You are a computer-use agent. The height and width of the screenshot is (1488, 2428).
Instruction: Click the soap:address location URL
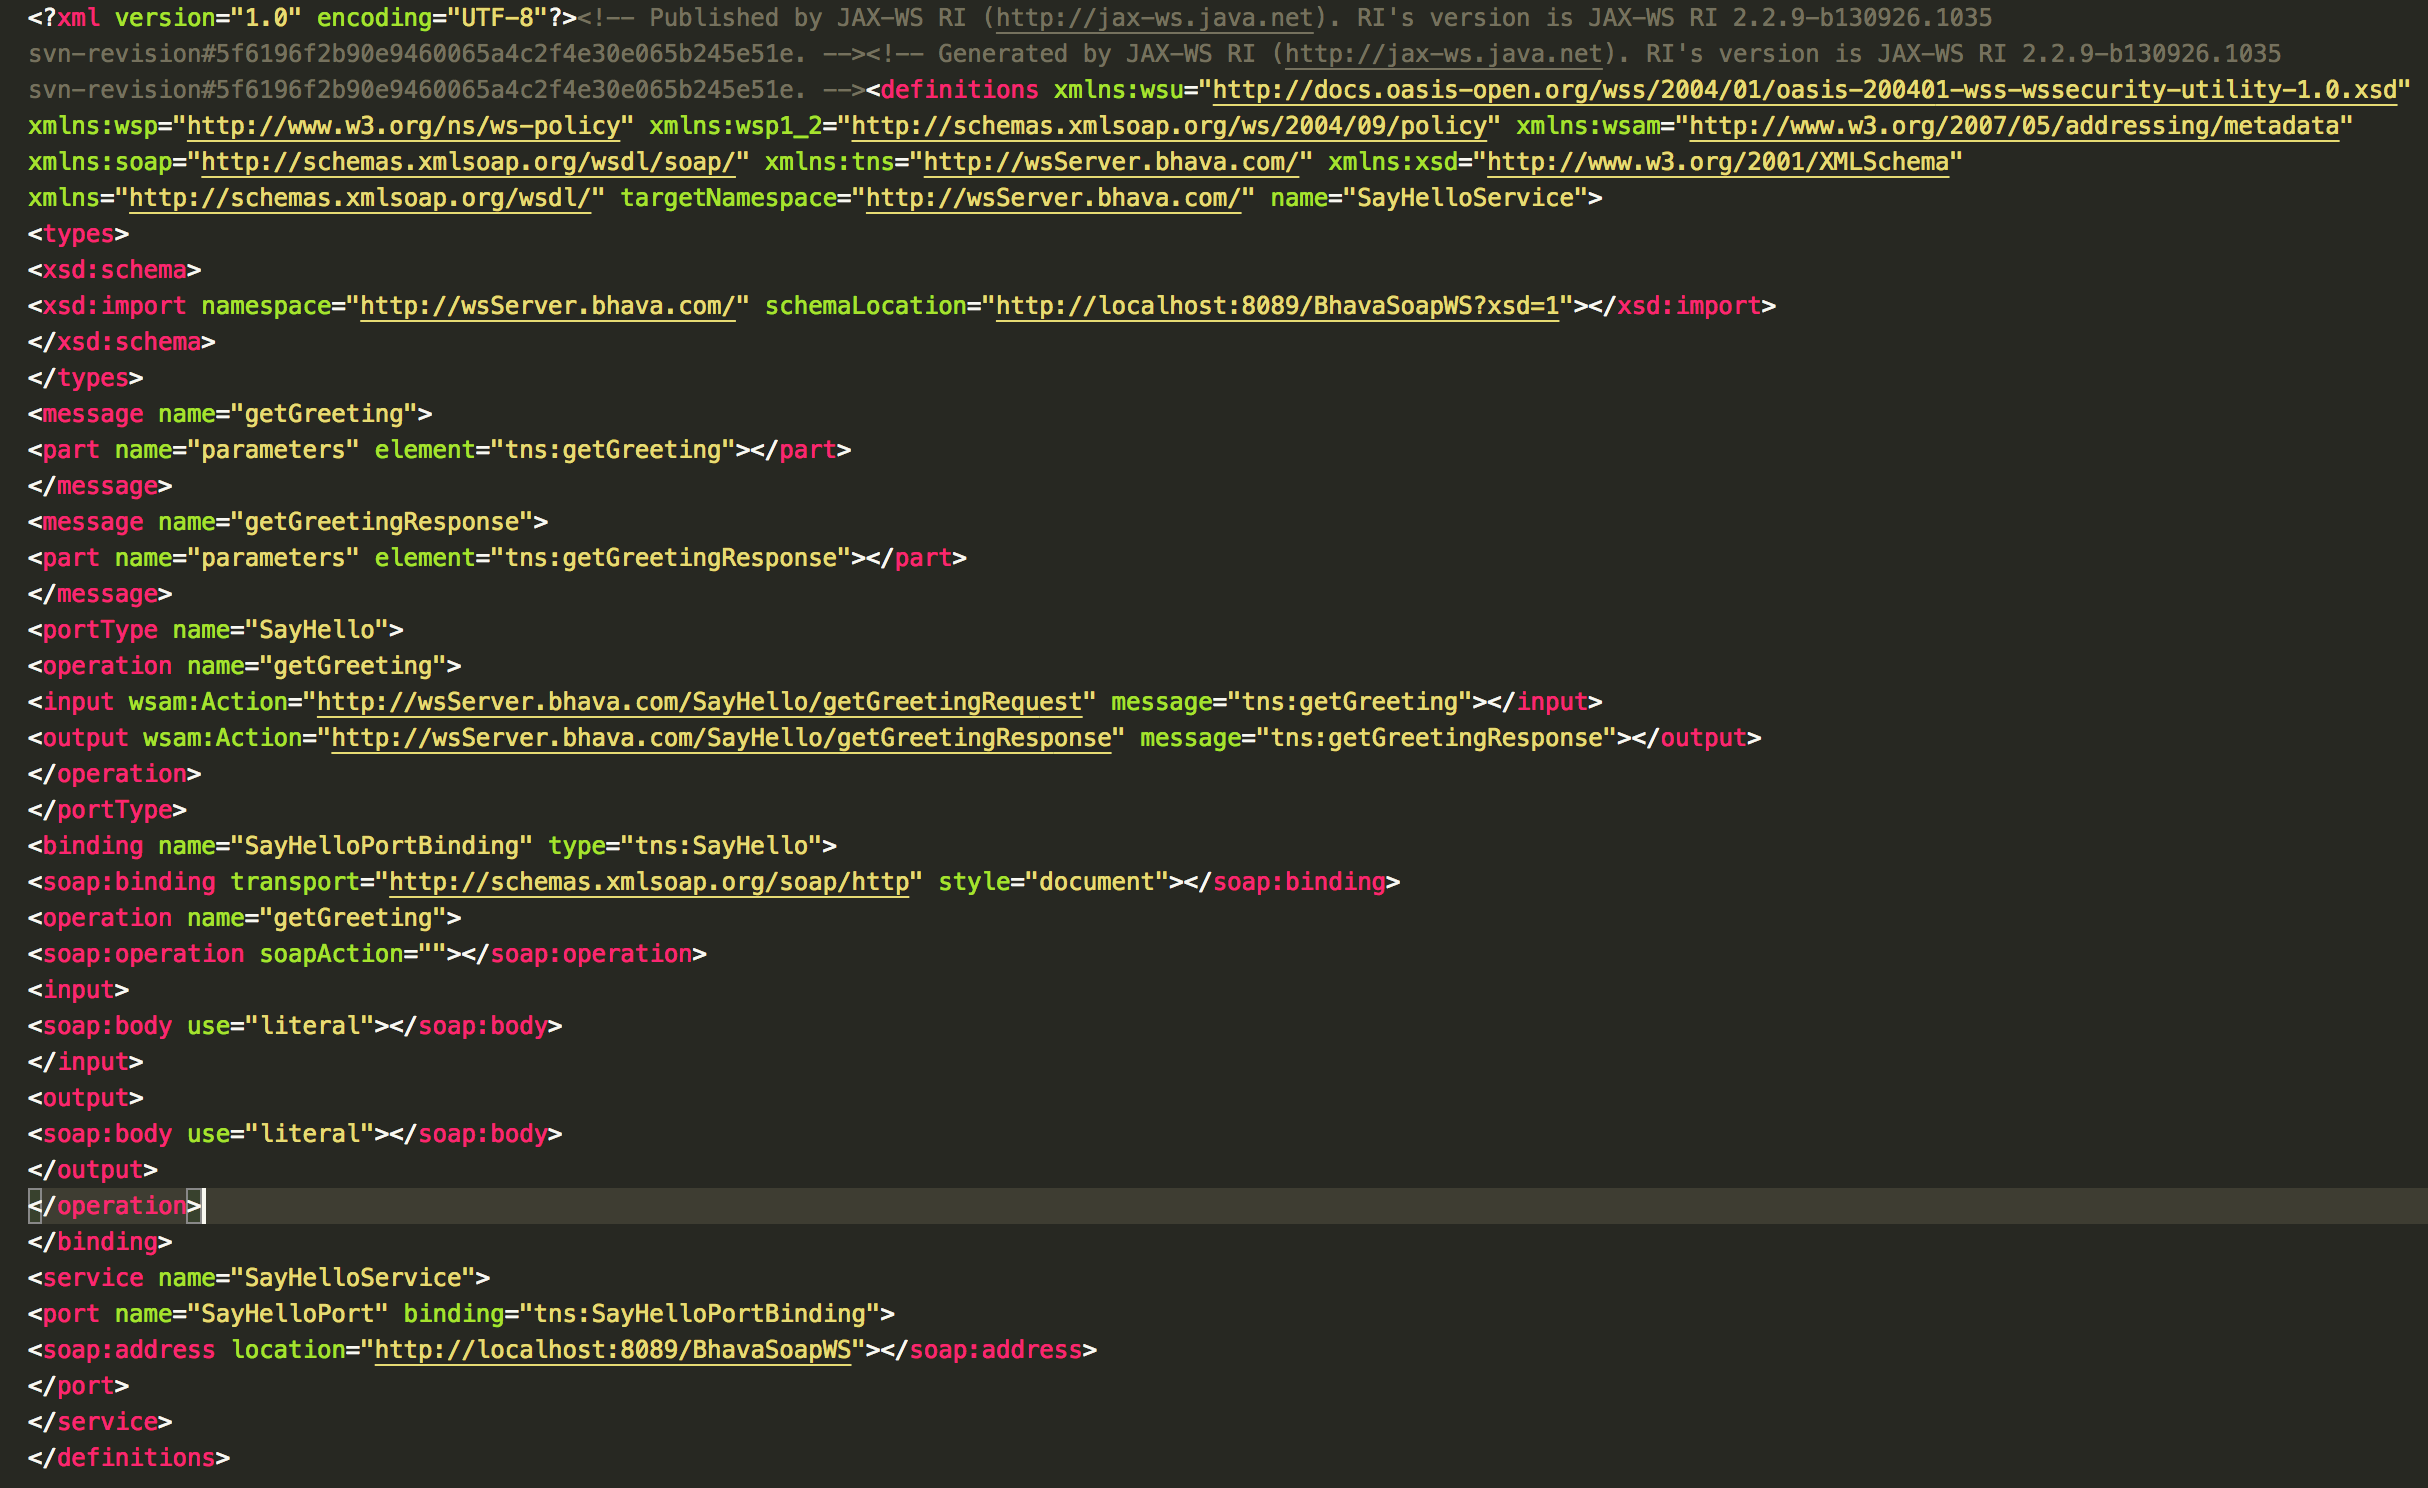click(x=613, y=1350)
